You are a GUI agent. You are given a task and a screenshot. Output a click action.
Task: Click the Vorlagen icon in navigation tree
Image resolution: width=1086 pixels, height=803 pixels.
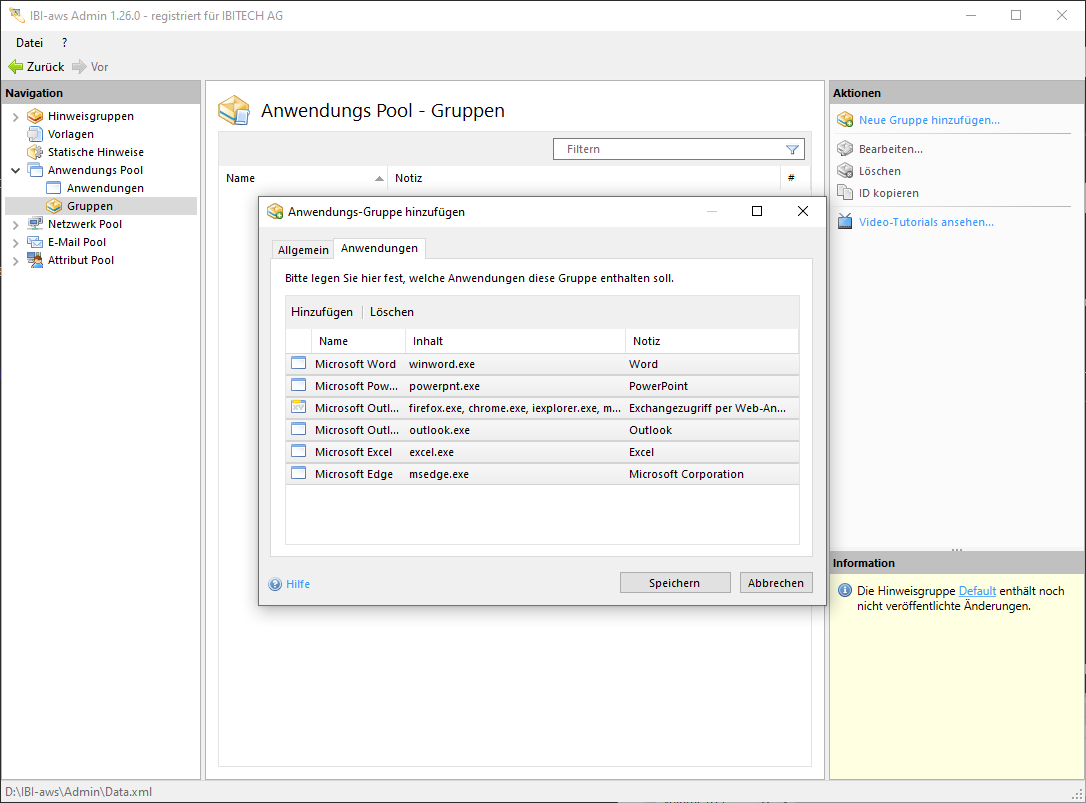coord(36,134)
